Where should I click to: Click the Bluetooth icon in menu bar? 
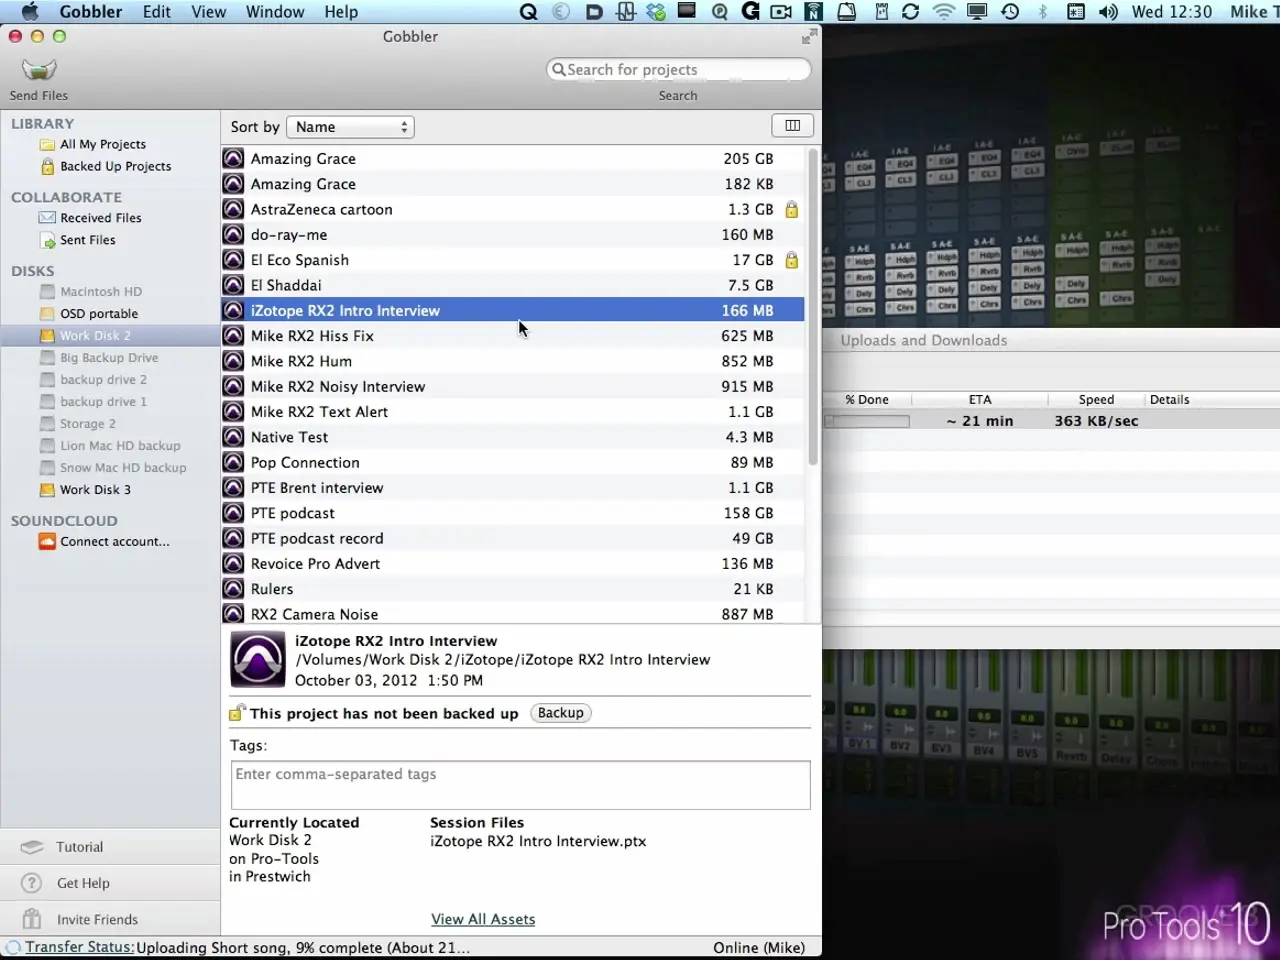(1042, 12)
